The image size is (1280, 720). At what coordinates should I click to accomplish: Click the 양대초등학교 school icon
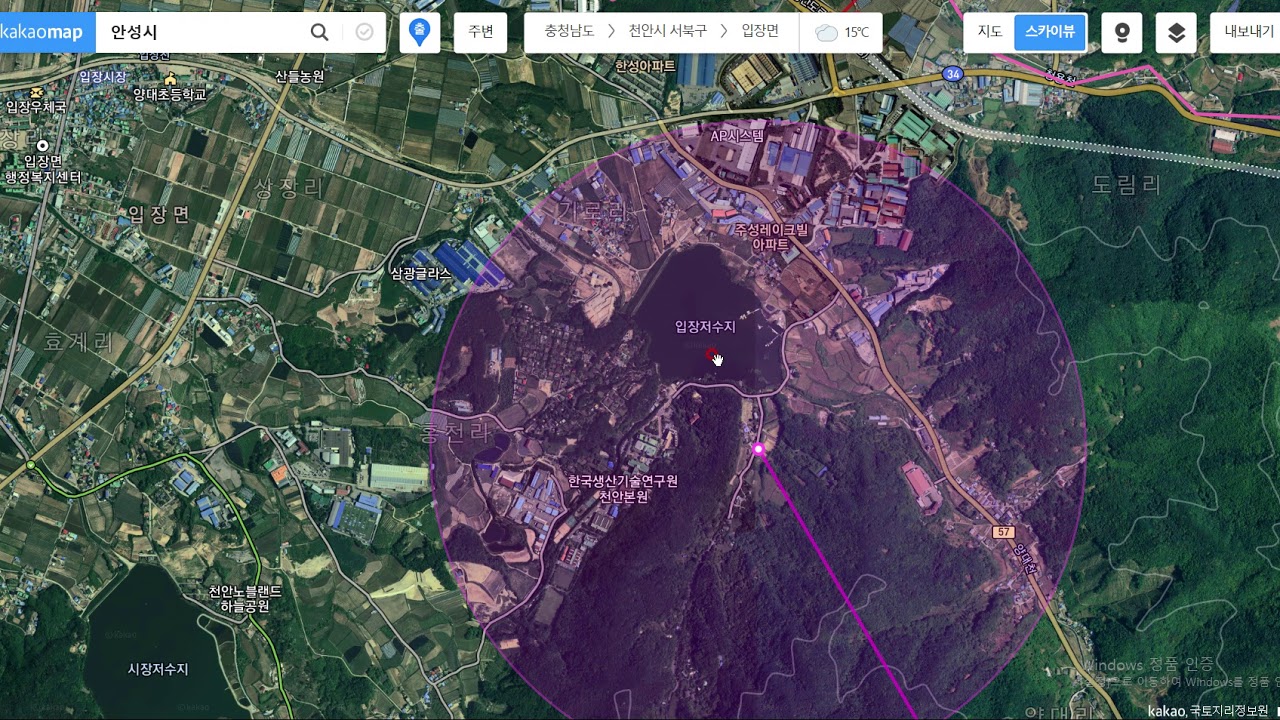pyautogui.click(x=170, y=78)
